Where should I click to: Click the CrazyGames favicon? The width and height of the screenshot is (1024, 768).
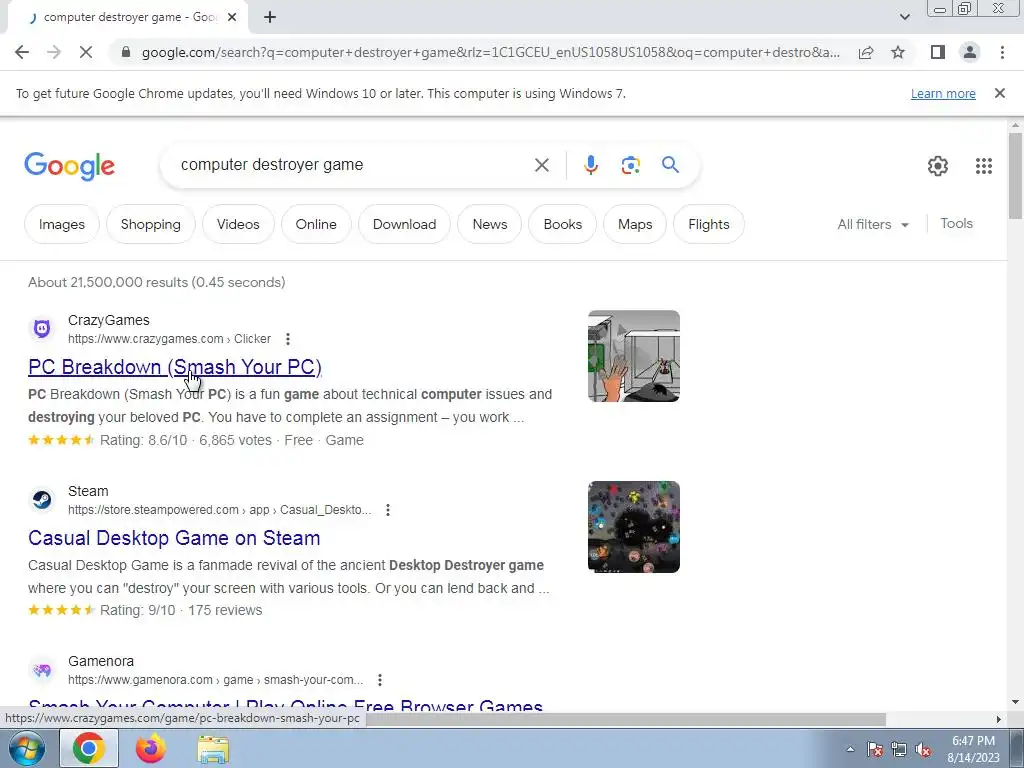(42, 328)
